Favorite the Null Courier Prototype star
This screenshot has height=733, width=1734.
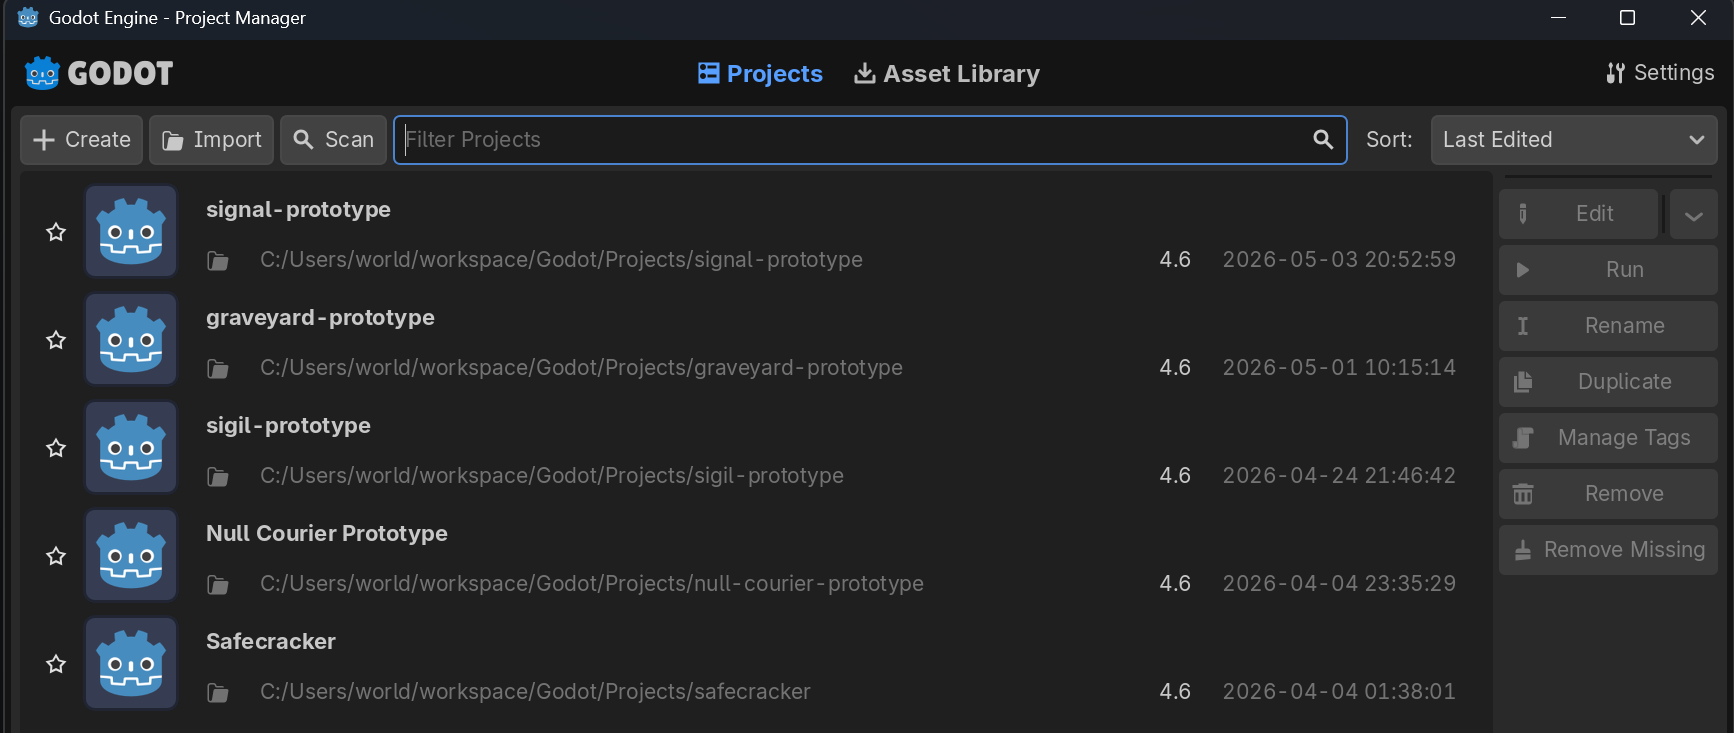pyautogui.click(x=56, y=556)
